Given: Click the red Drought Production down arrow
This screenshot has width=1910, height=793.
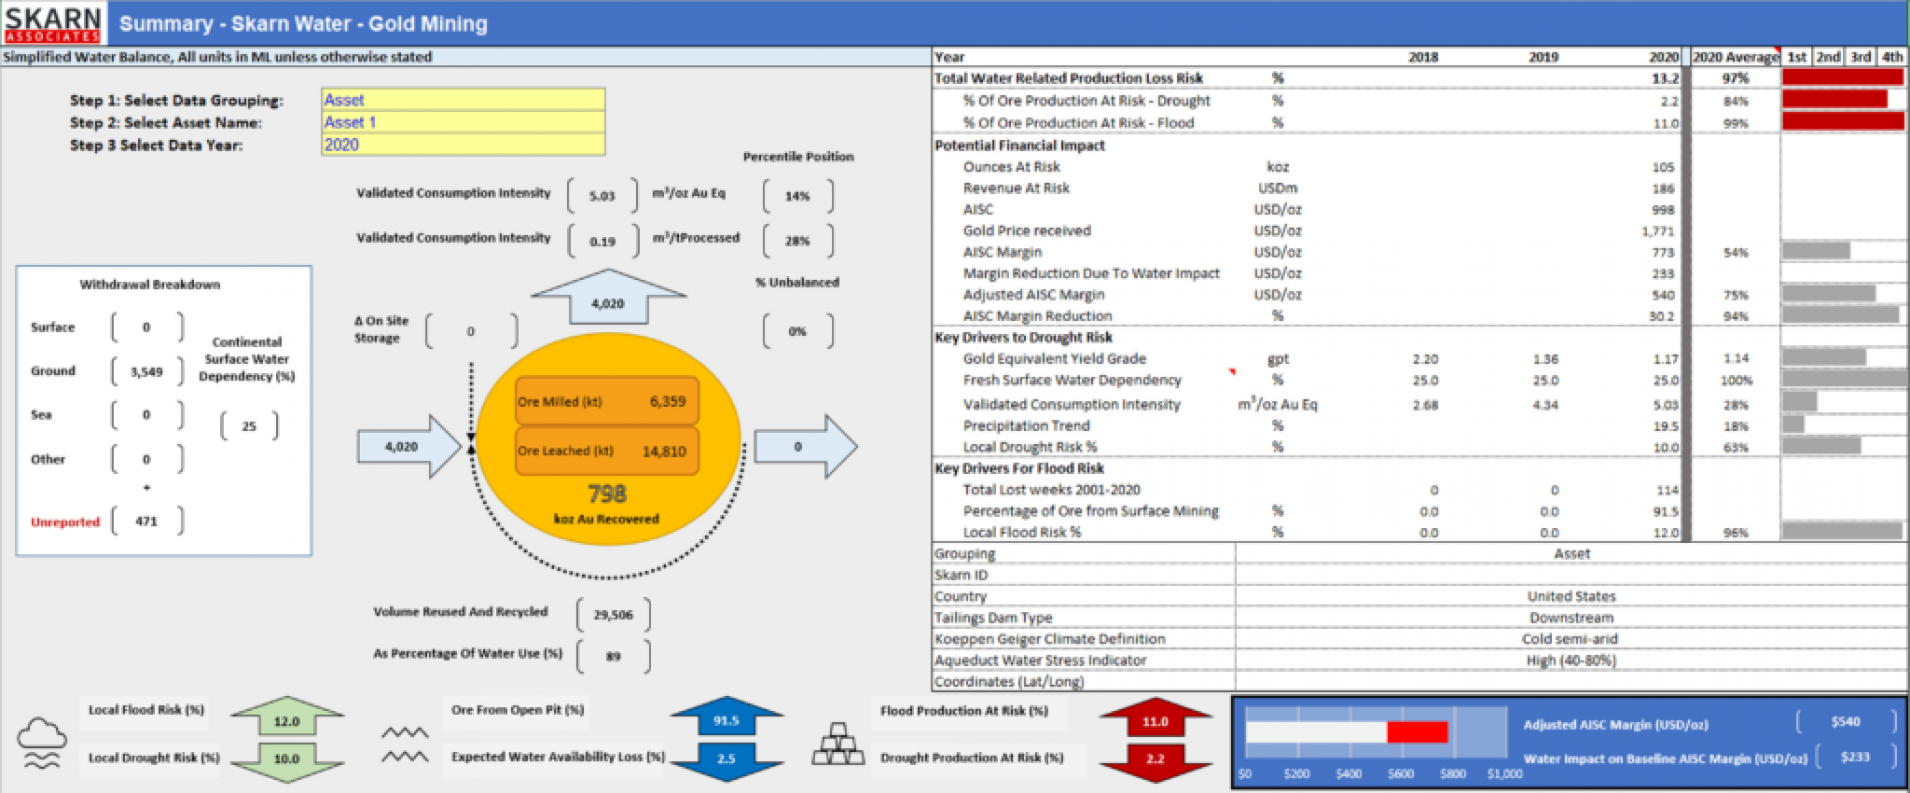Looking at the screenshot, I should 1155,760.
